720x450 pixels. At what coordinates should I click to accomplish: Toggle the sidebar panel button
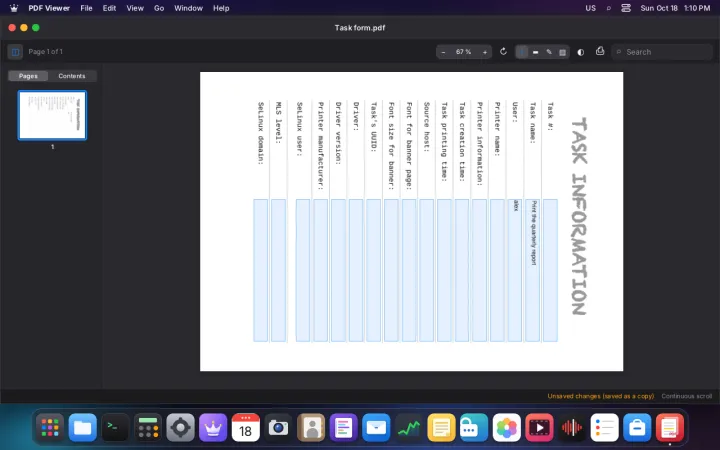coord(15,52)
